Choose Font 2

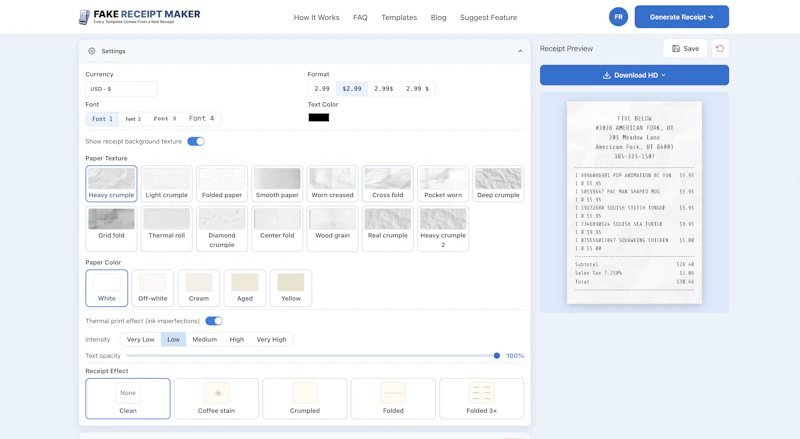[133, 118]
